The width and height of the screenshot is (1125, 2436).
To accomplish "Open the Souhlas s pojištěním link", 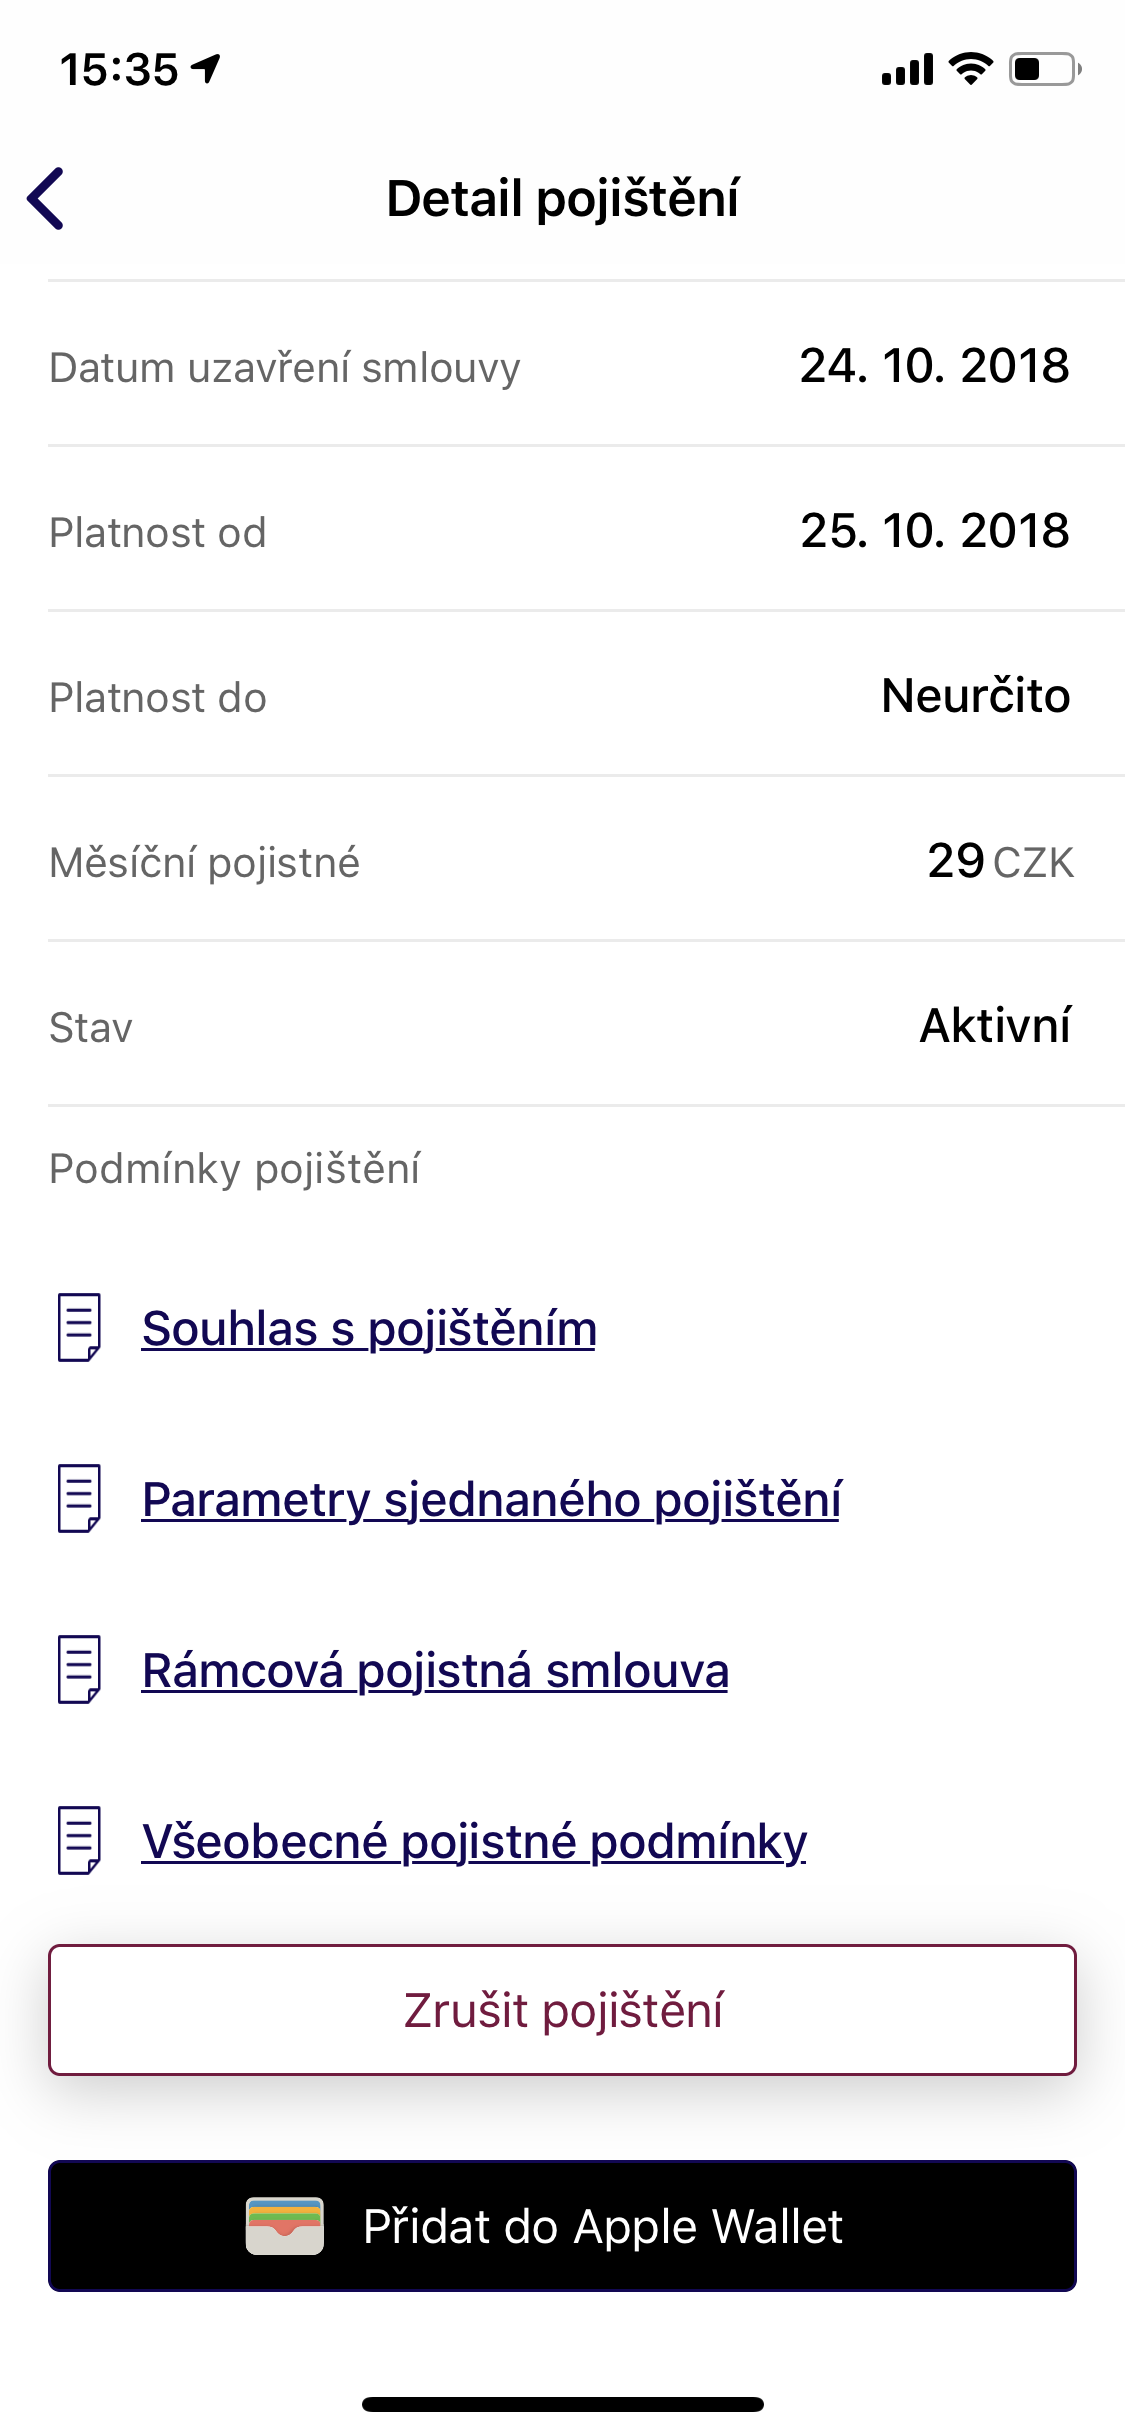I will pos(369,1329).
